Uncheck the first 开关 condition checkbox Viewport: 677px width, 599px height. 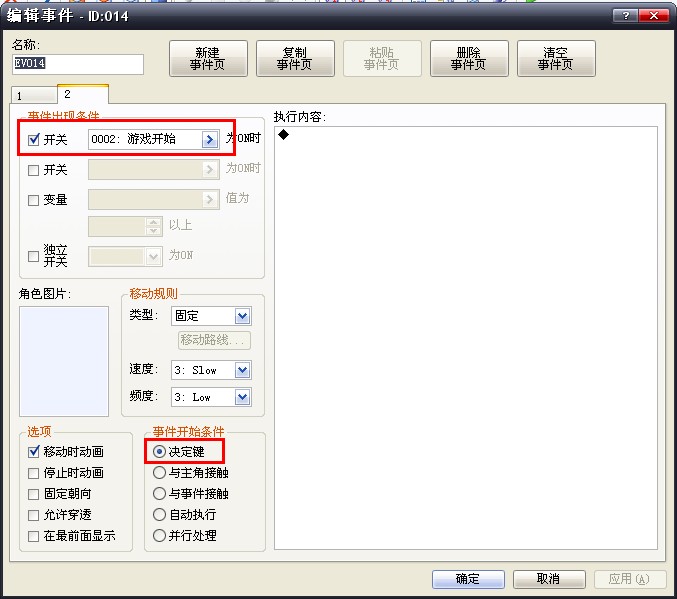pos(33,140)
